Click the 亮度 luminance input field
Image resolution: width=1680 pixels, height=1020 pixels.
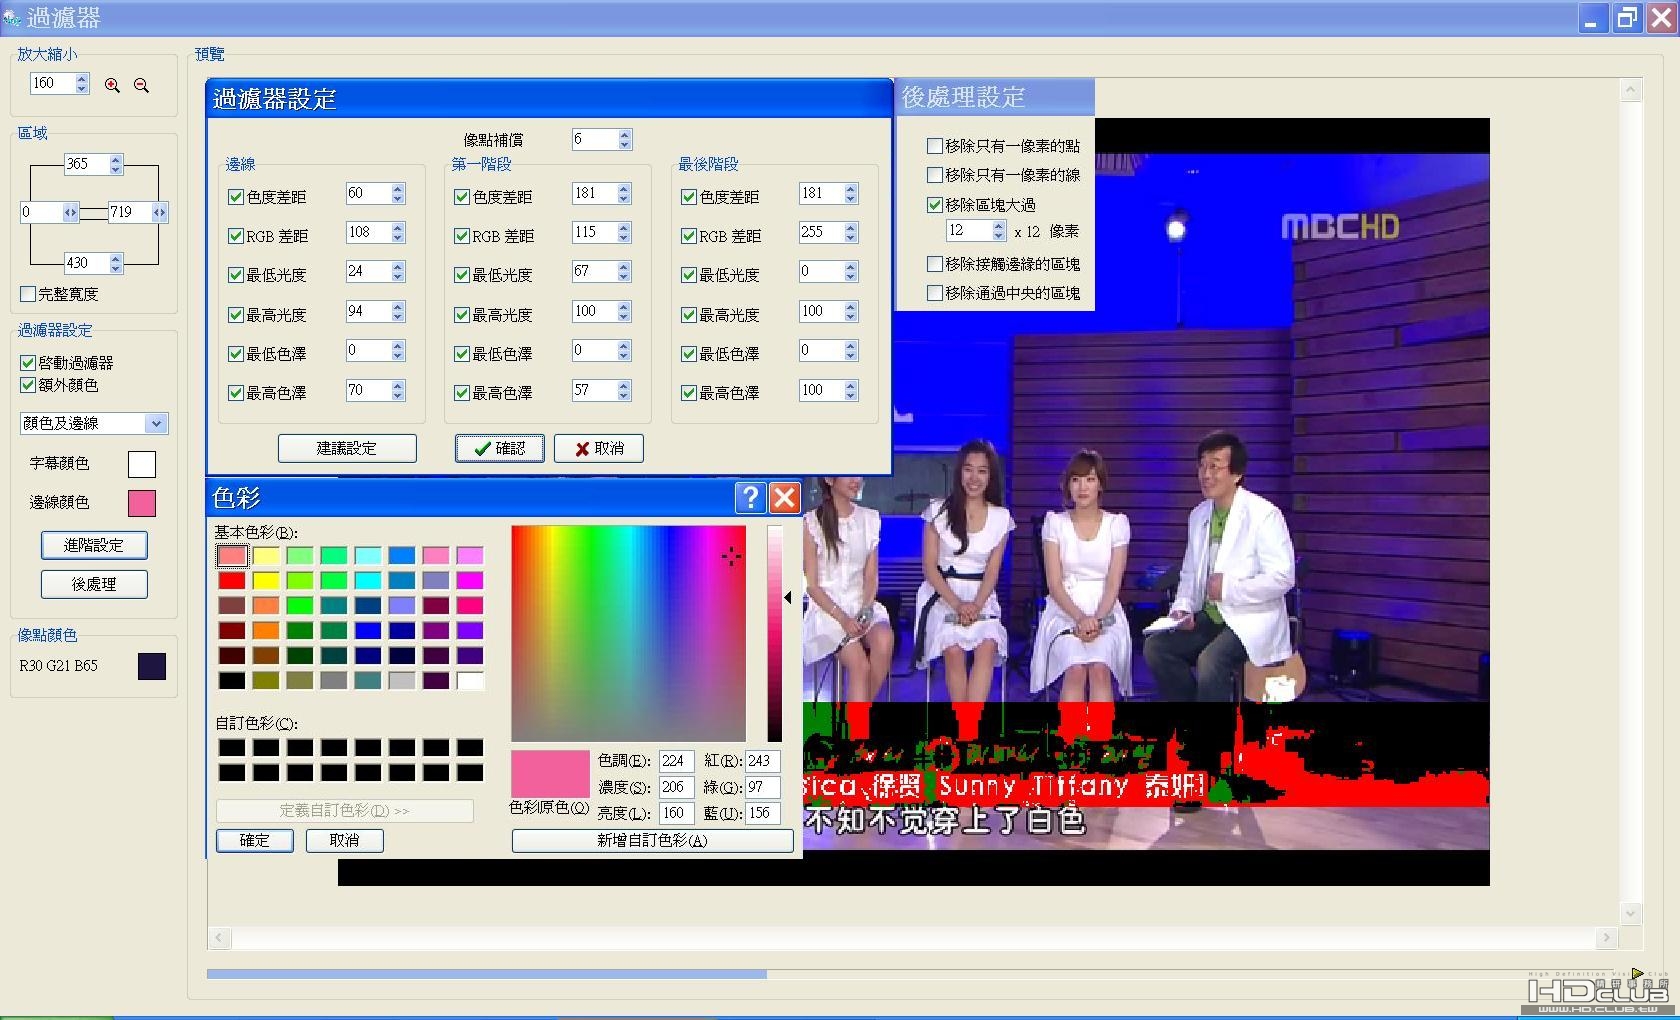click(676, 813)
